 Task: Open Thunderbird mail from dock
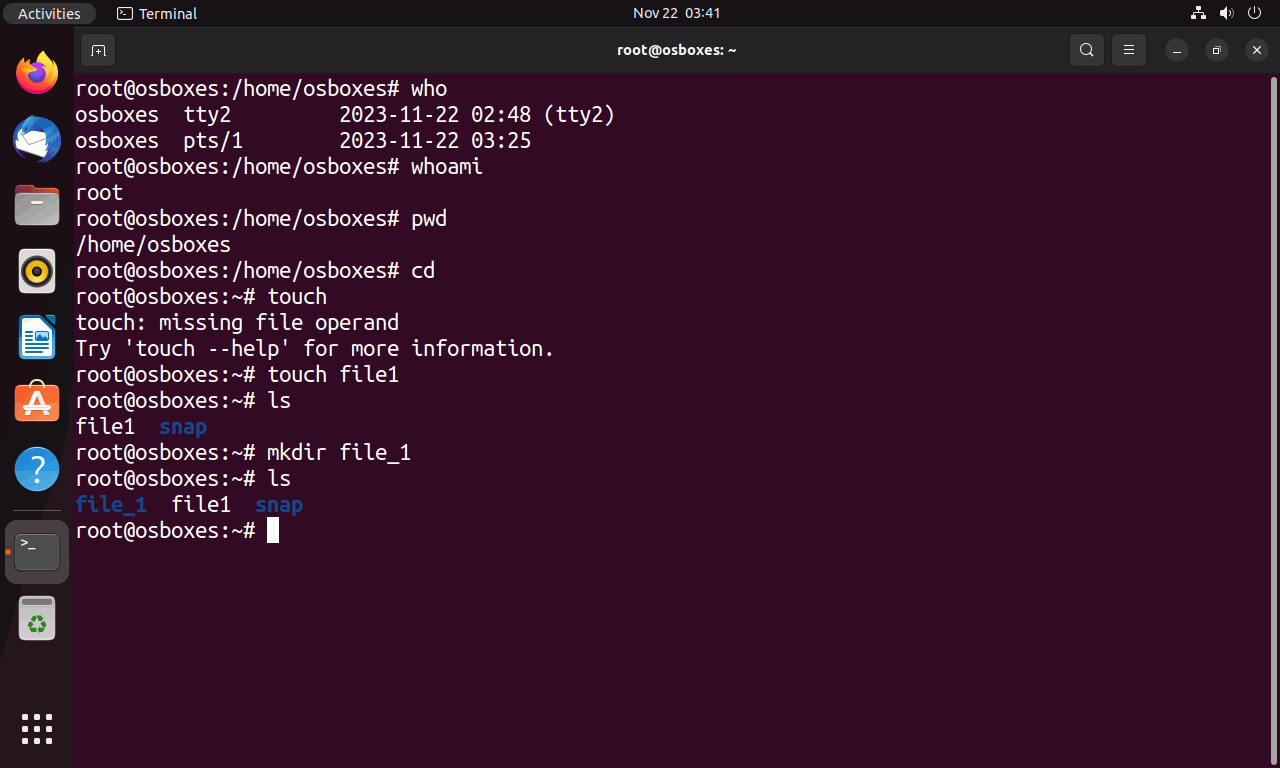coord(37,139)
